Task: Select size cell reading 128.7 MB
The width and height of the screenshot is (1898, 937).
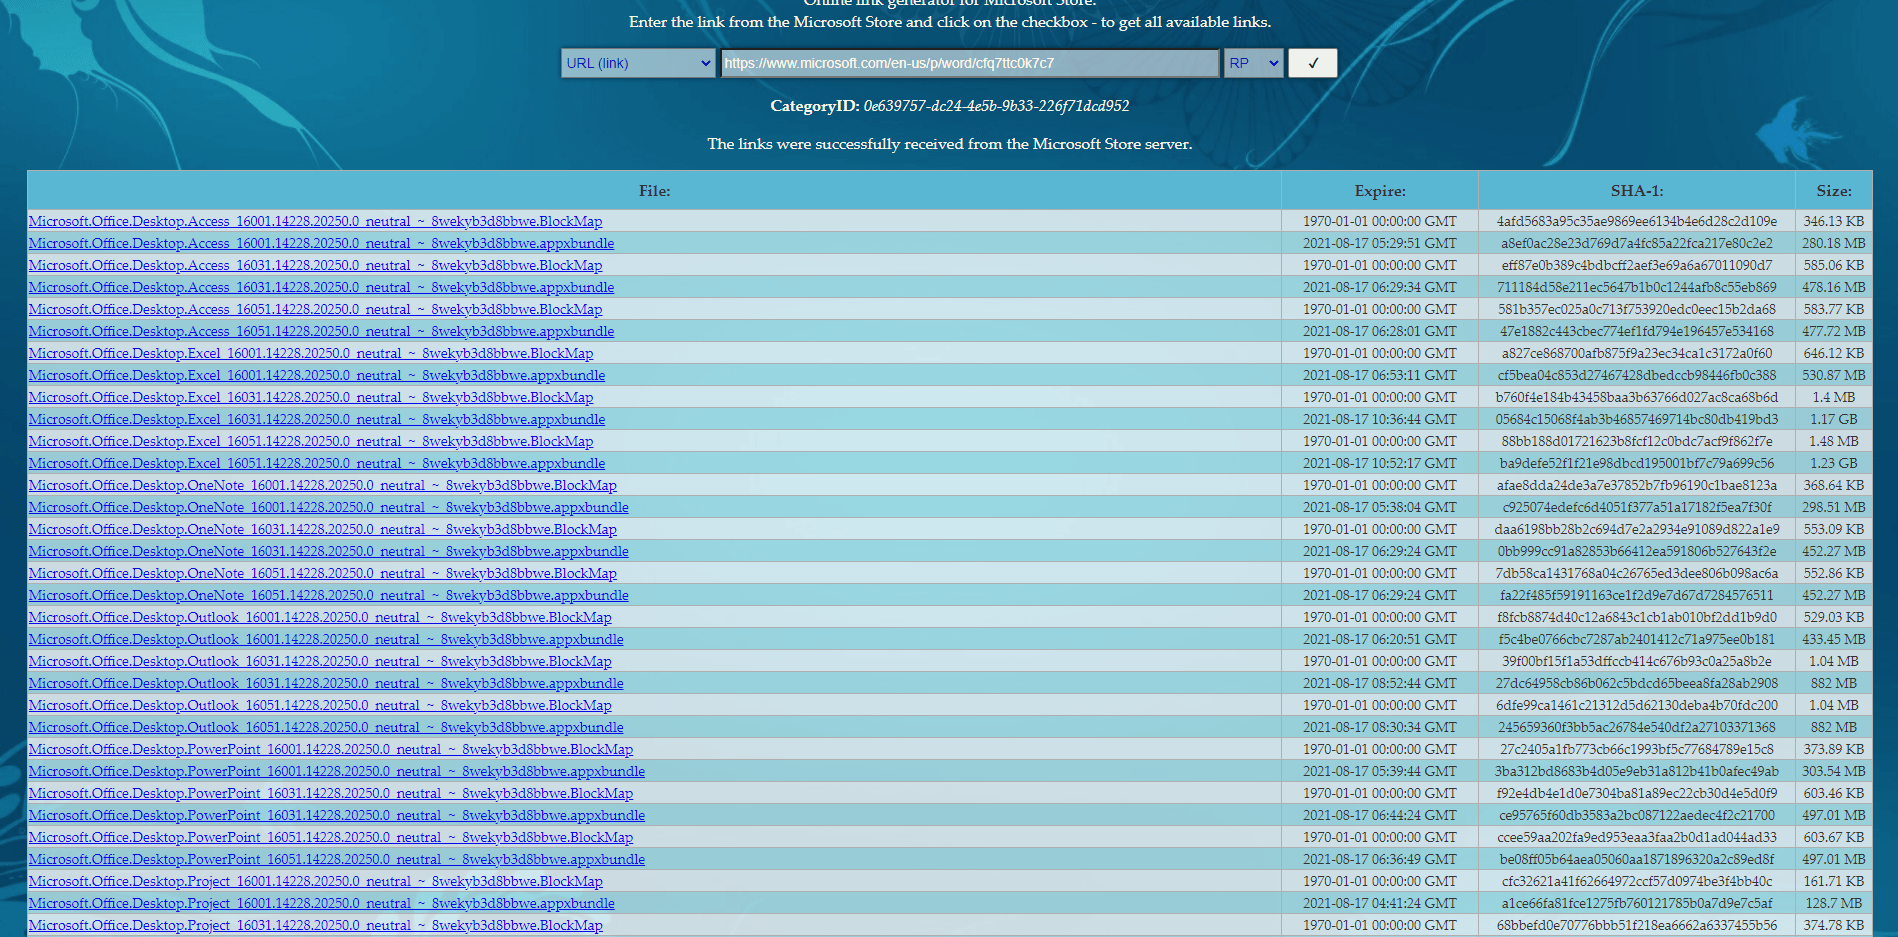Action: [x=1834, y=903]
